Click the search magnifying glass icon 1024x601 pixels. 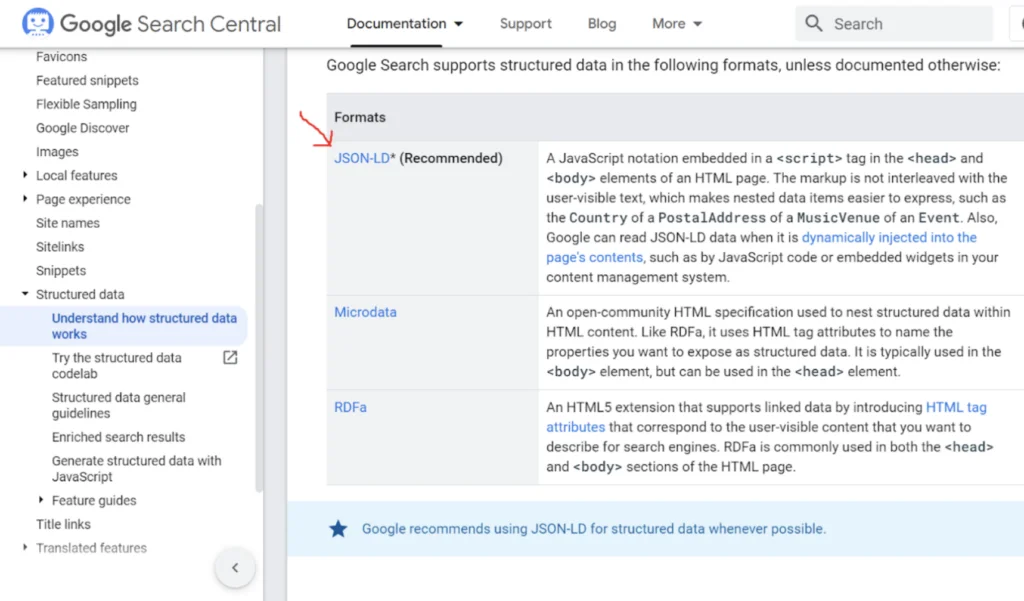tap(815, 22)
